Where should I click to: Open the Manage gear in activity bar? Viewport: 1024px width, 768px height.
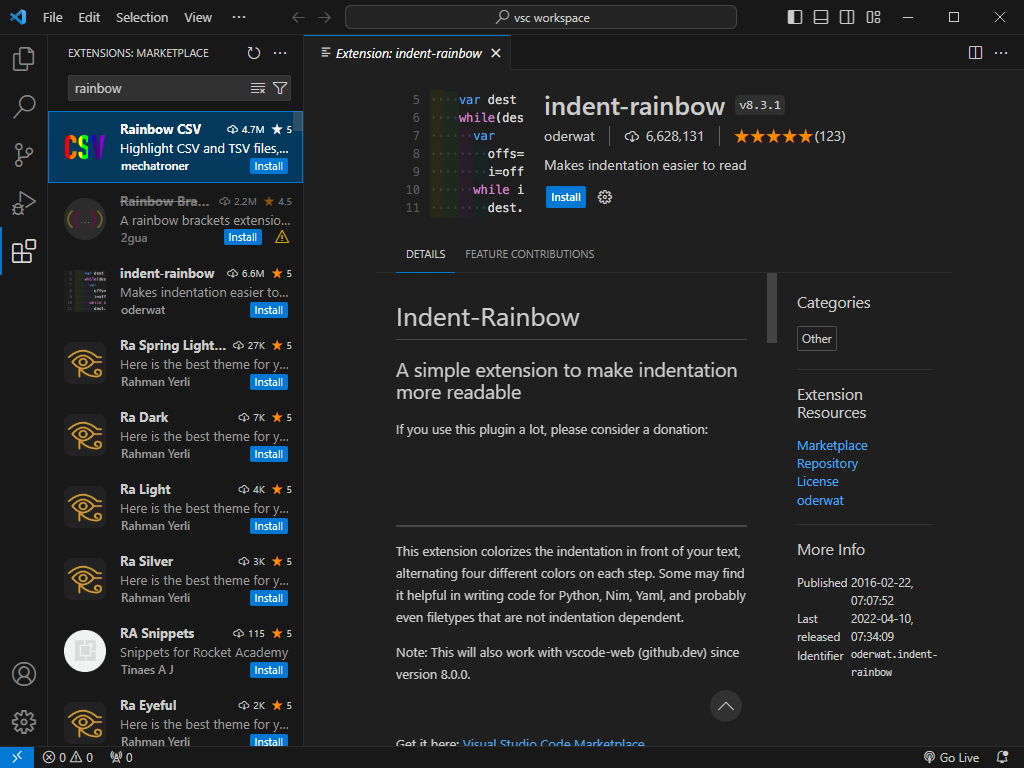[x=24, y=722]
